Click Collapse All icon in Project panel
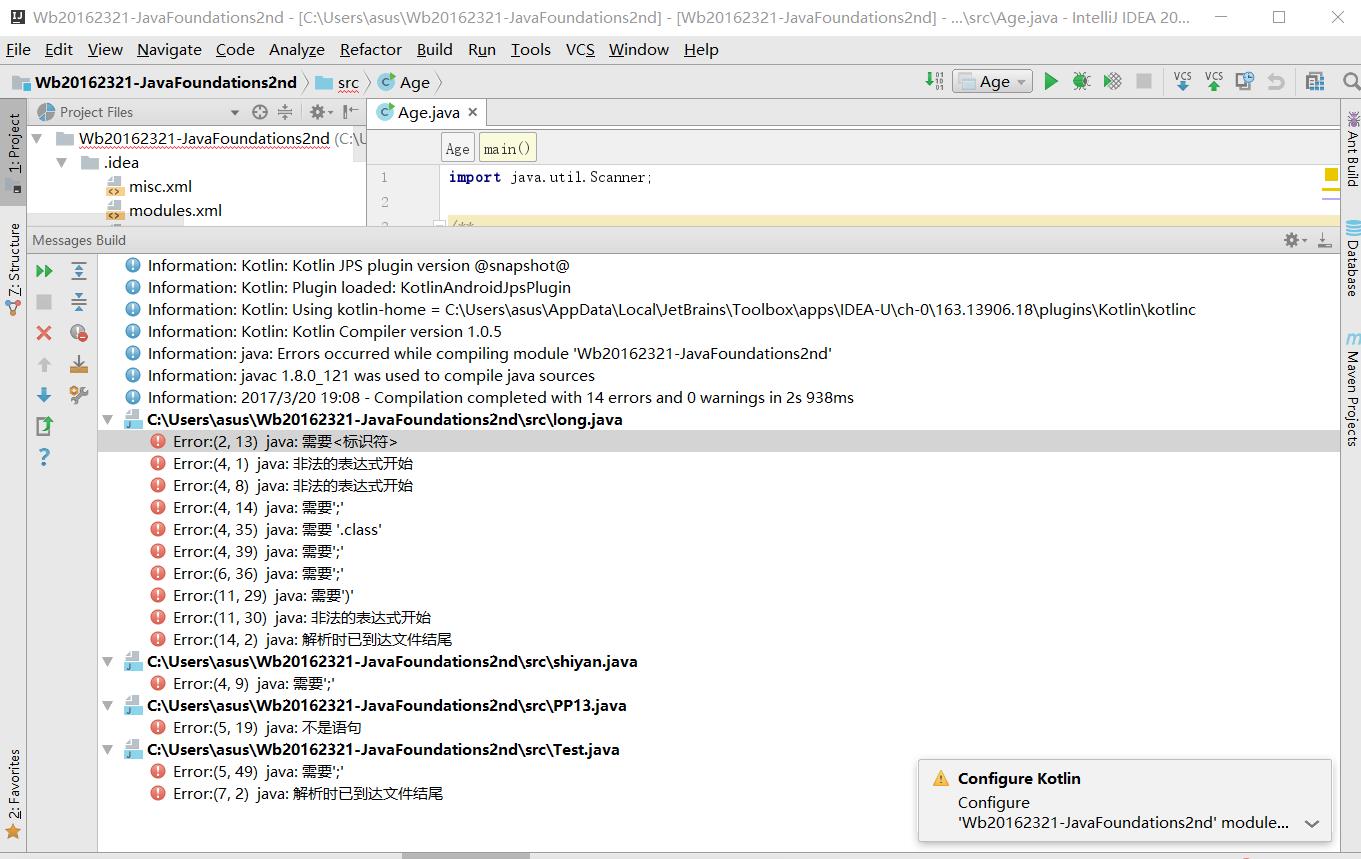This screenshot has width=1361, height=859. coord(285,112)
